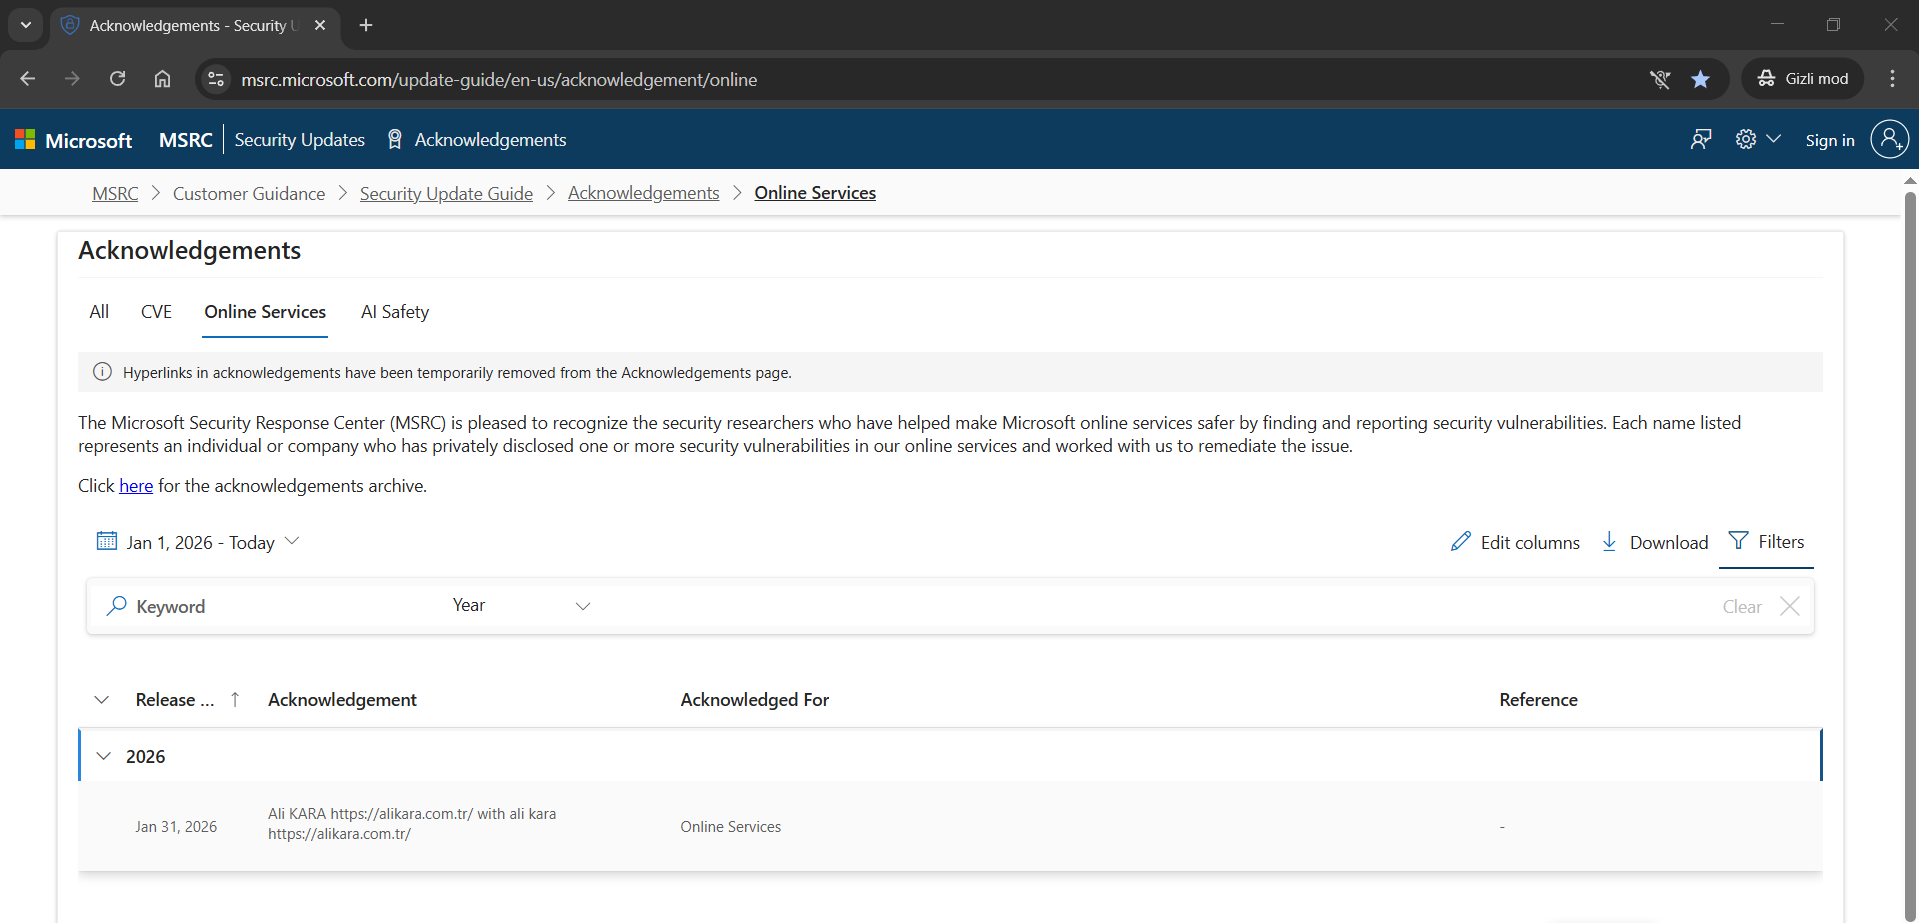Click the Sign in account avatar icon
The width and height of the screenshot is (1919, 923).
(x=1889, y=140)
